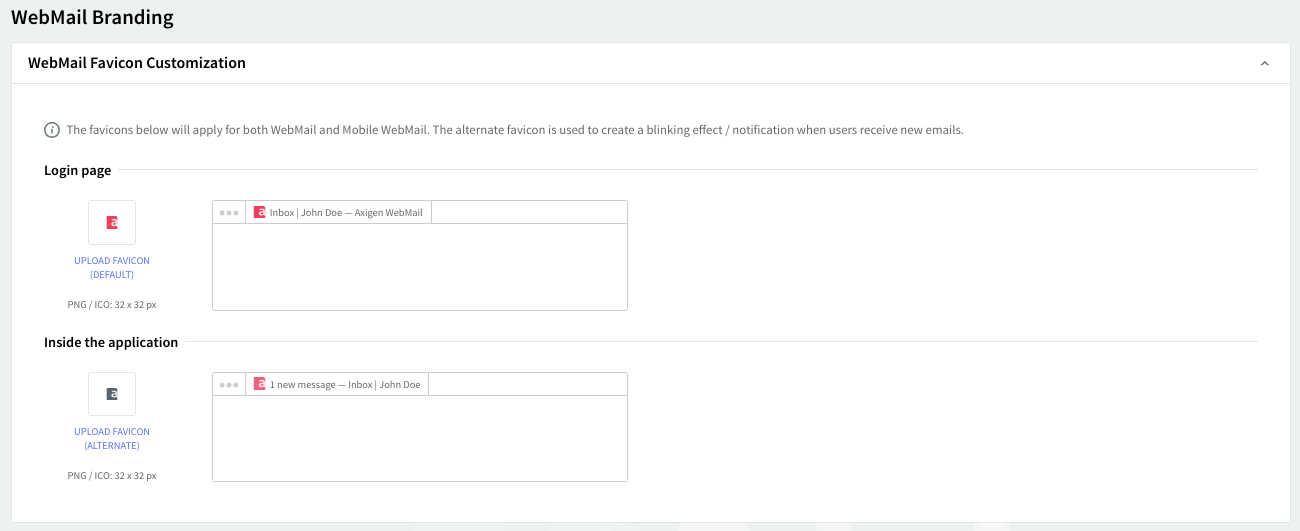Click the default red favicon image box
The image size is (1300, 531).
112,222
